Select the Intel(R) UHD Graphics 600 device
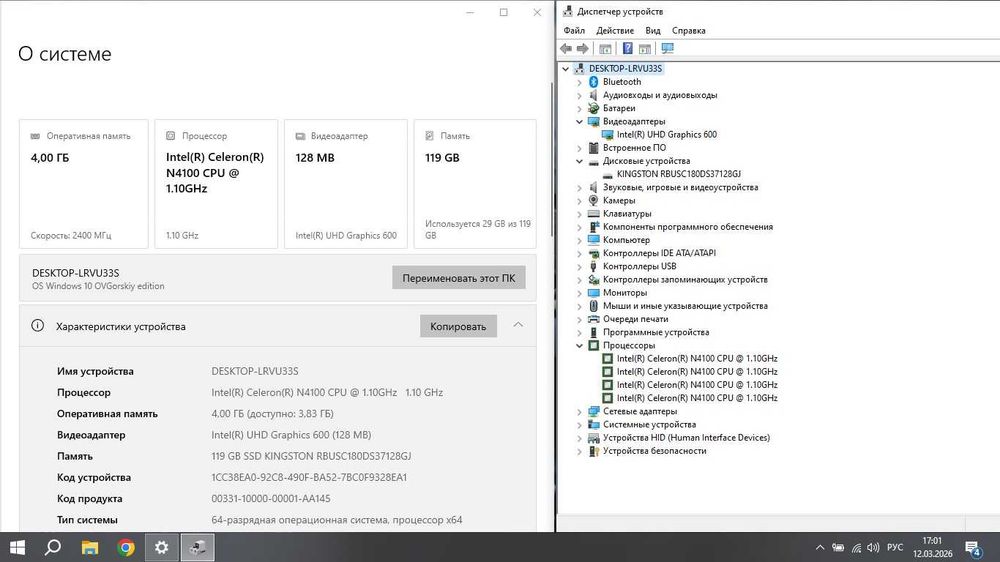The image size is (1000, 562). pos(666,135)
